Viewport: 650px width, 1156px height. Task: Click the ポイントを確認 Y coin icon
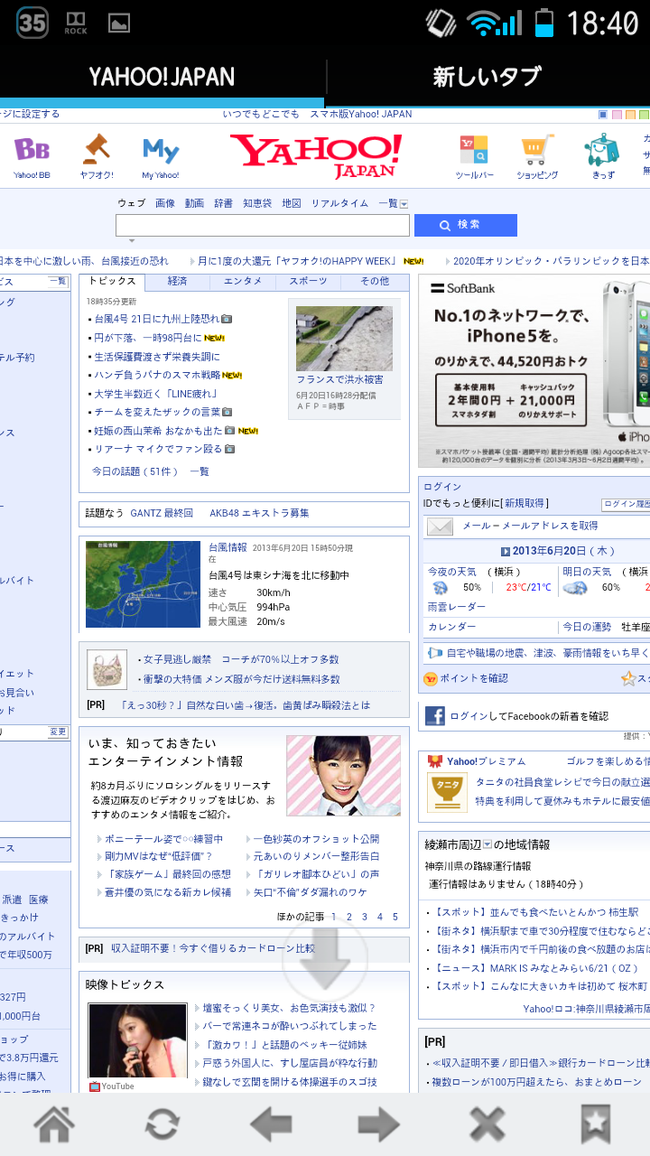(x=430, y=678)
